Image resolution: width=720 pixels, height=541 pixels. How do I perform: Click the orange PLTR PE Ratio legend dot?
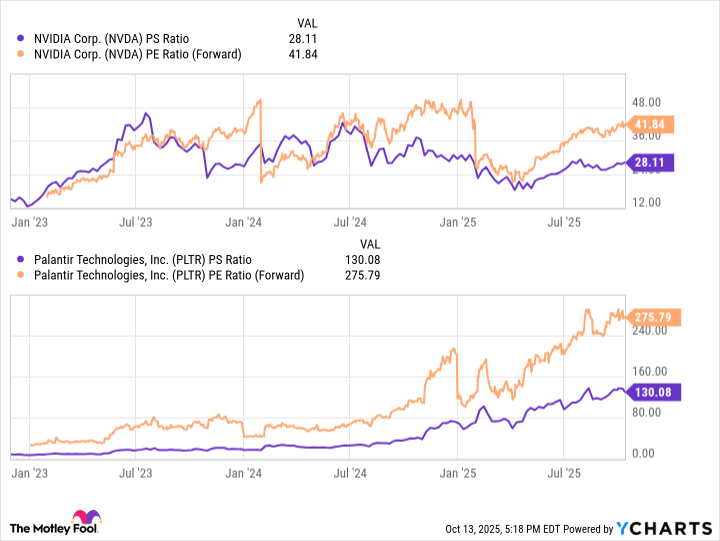(23, 275)
